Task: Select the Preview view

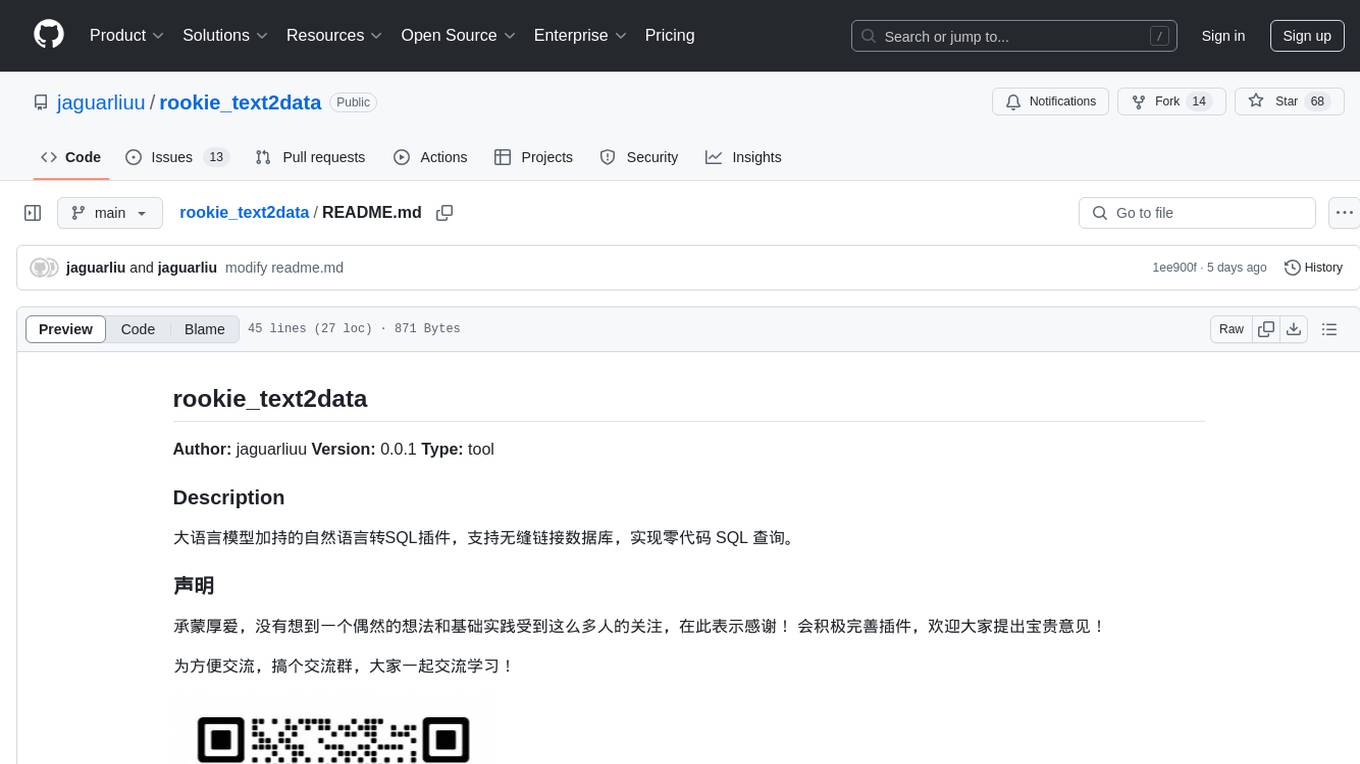Action: click(66, 329)
